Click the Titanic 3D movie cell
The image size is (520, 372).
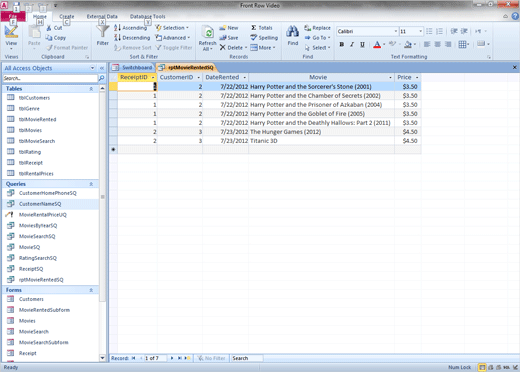(321, 141)
